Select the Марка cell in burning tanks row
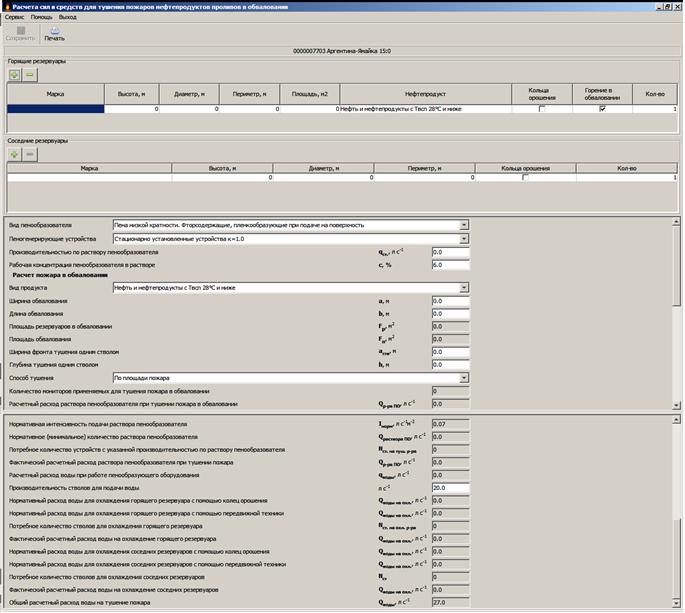 [55, 109]
